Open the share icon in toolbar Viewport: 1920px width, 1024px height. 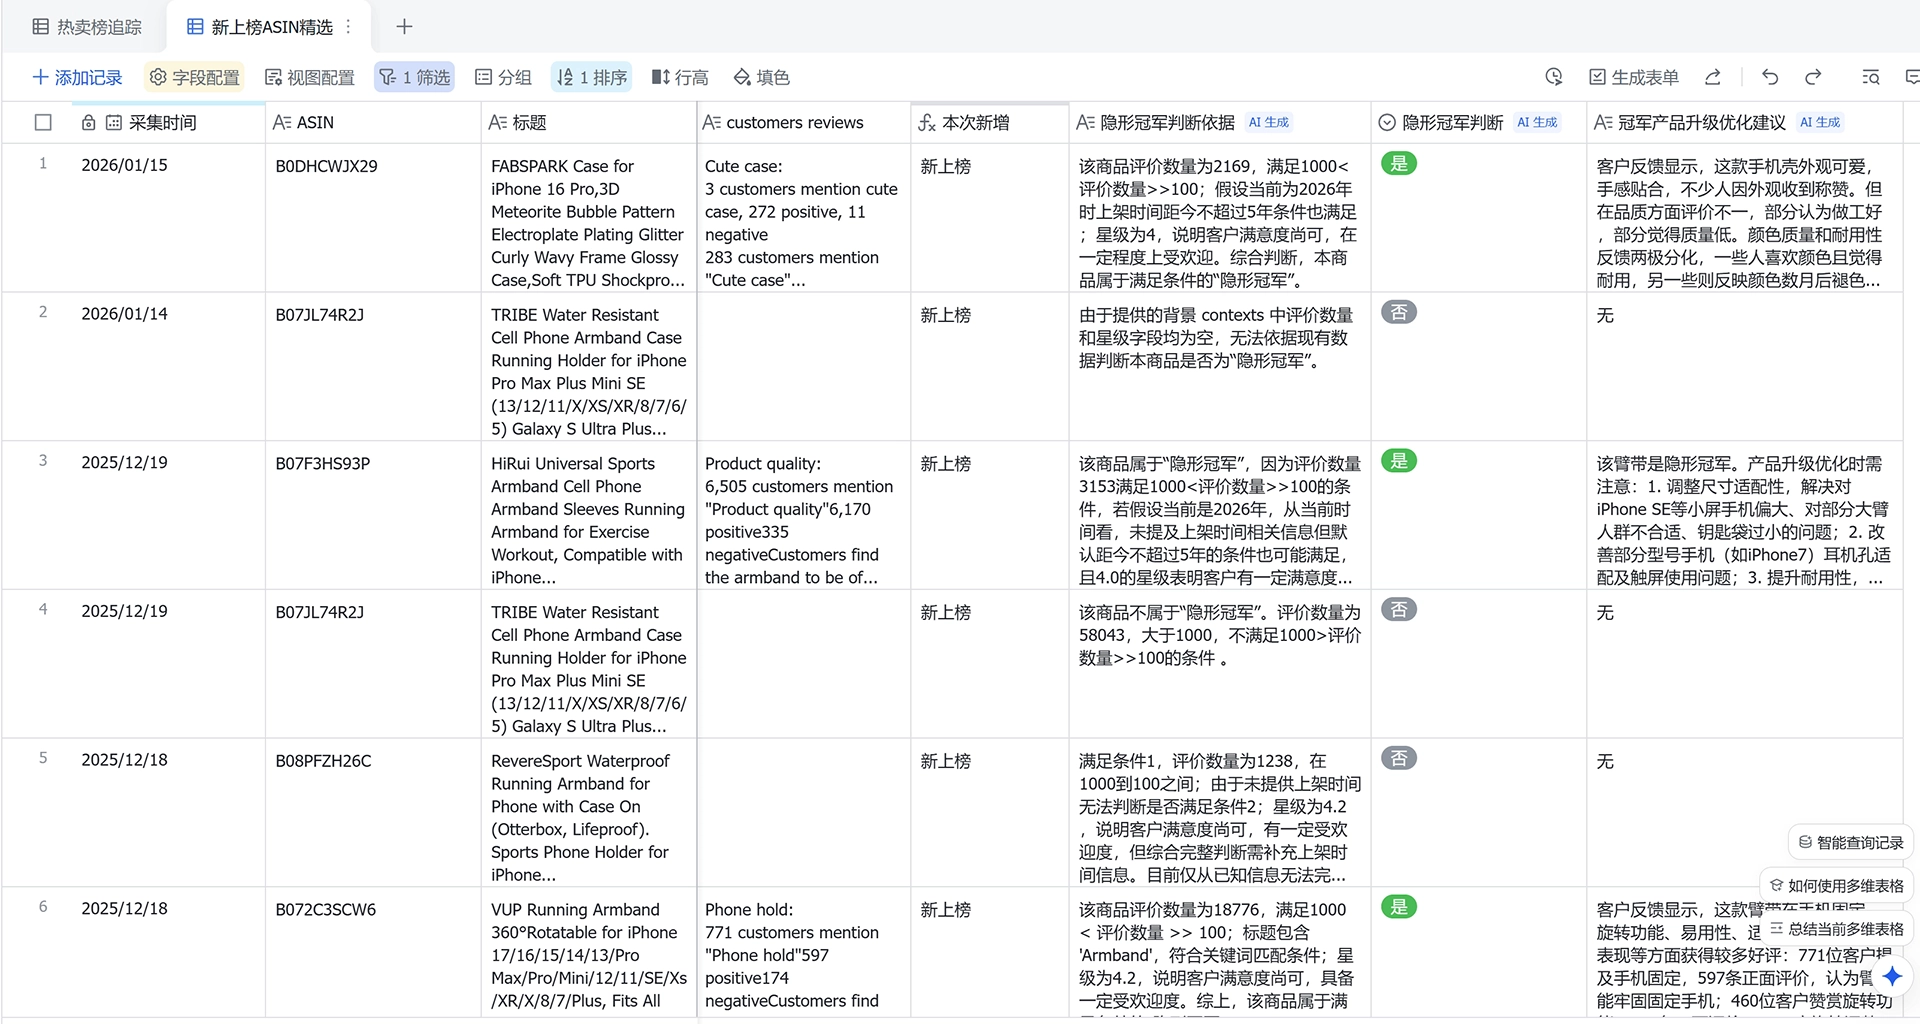1713,77
